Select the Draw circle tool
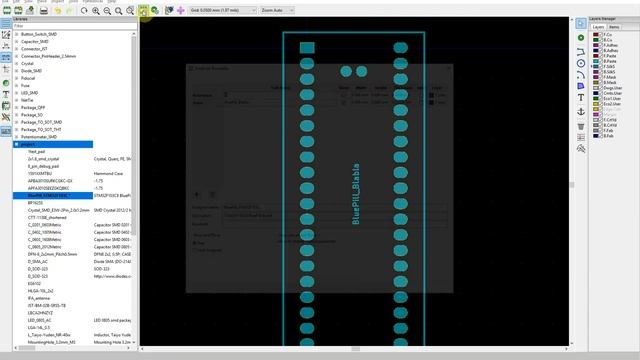640x360 pixels. [581, 63]
